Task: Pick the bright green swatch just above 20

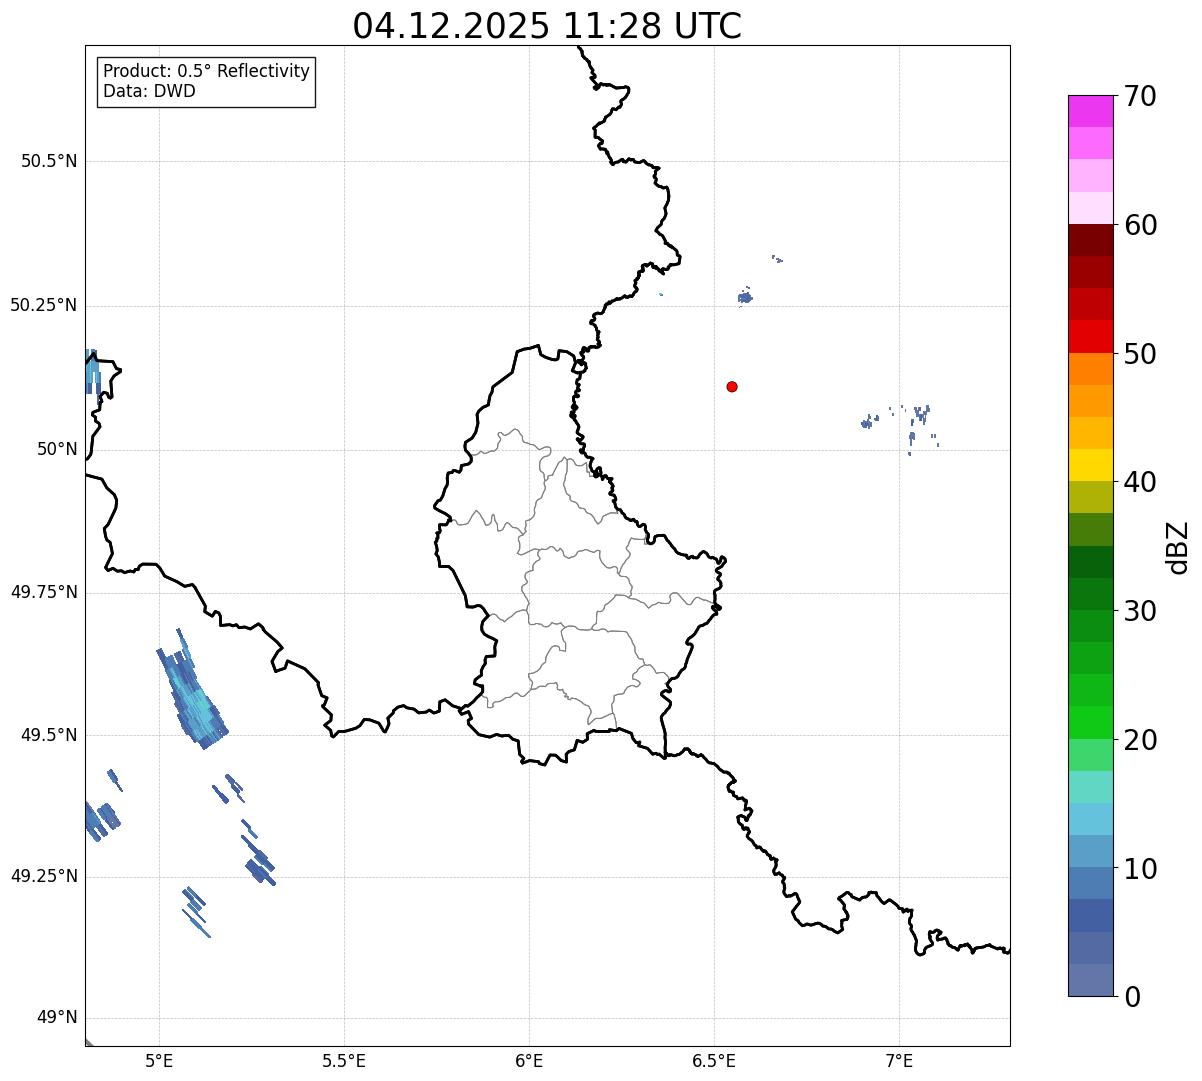Action: pos(1090,723)
